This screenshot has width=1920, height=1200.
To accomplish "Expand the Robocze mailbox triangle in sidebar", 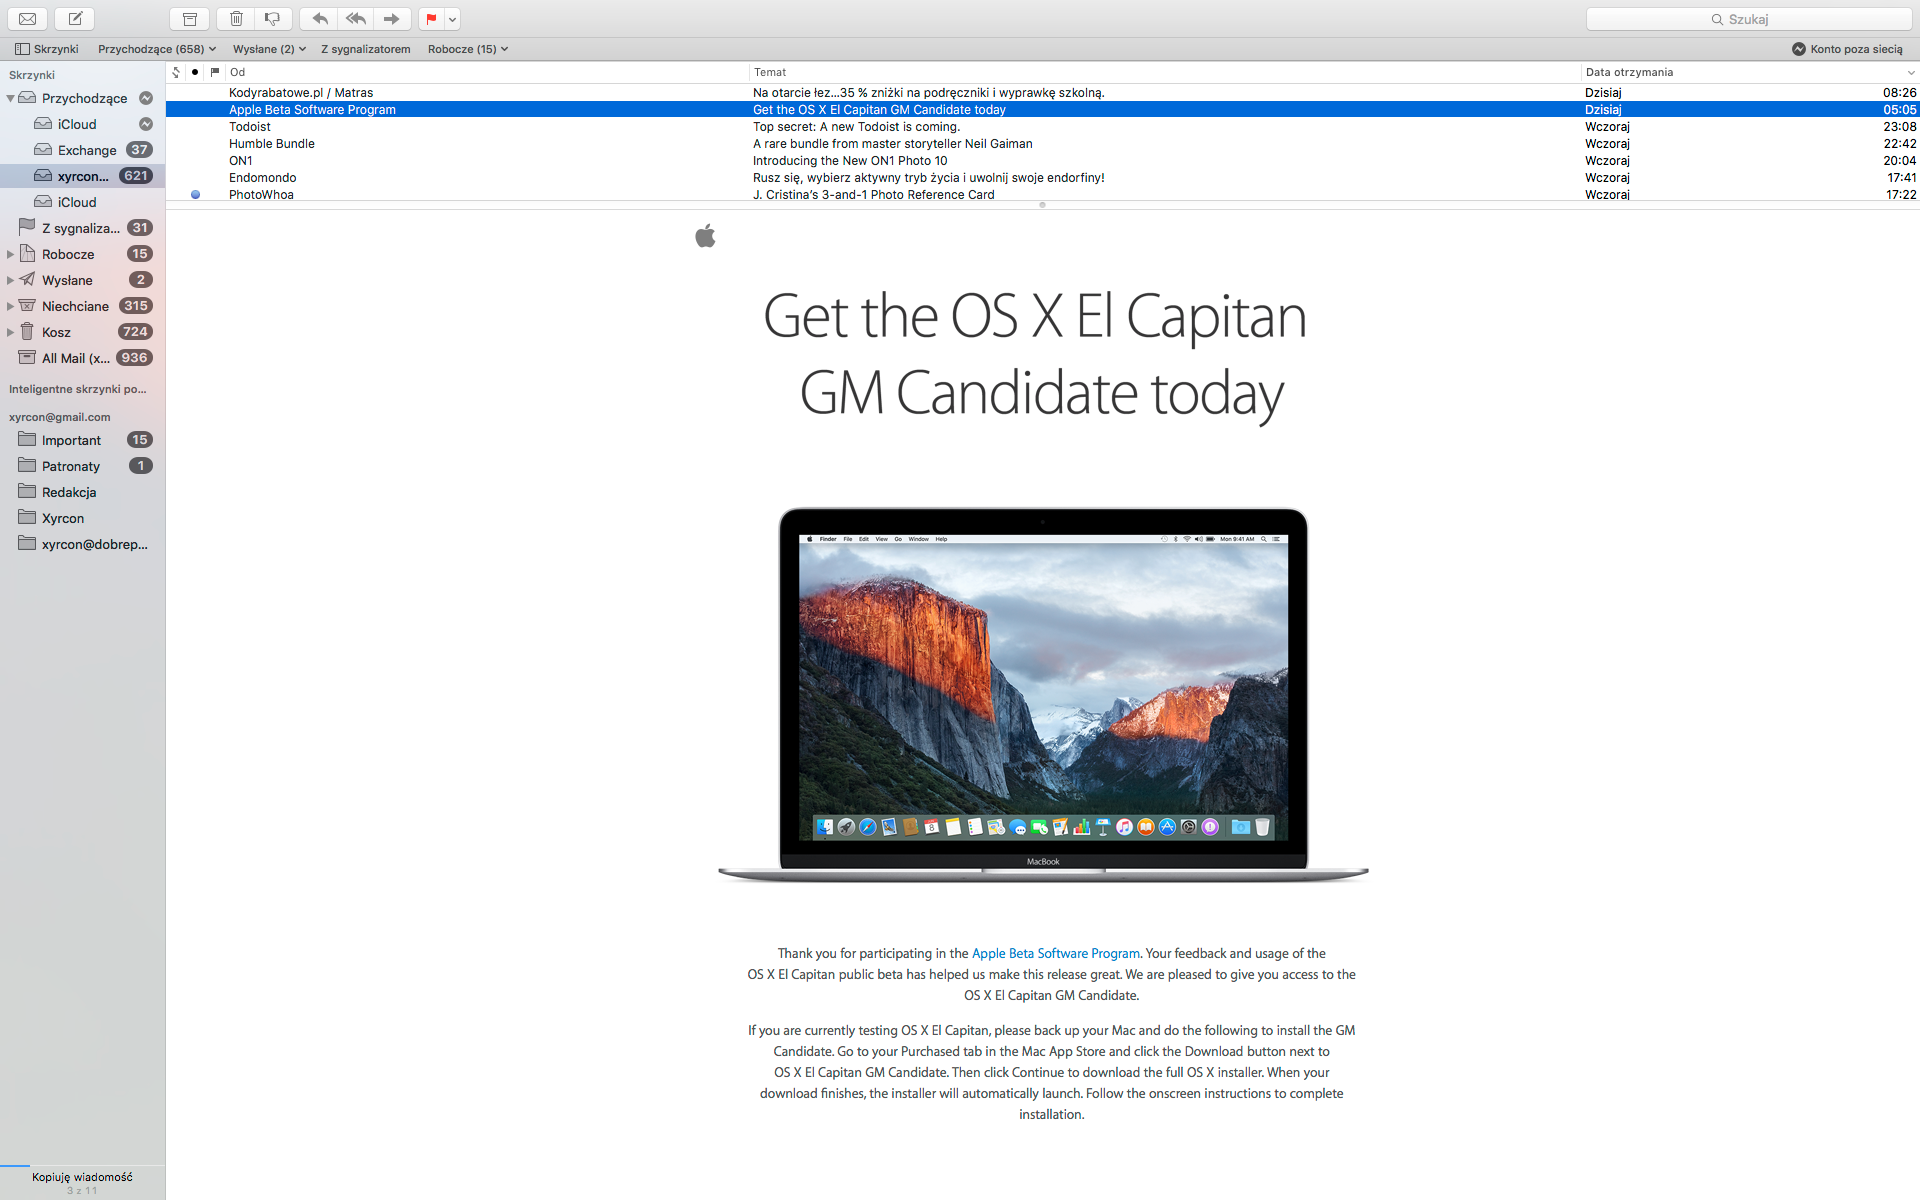I will click(x=10, y=254).
